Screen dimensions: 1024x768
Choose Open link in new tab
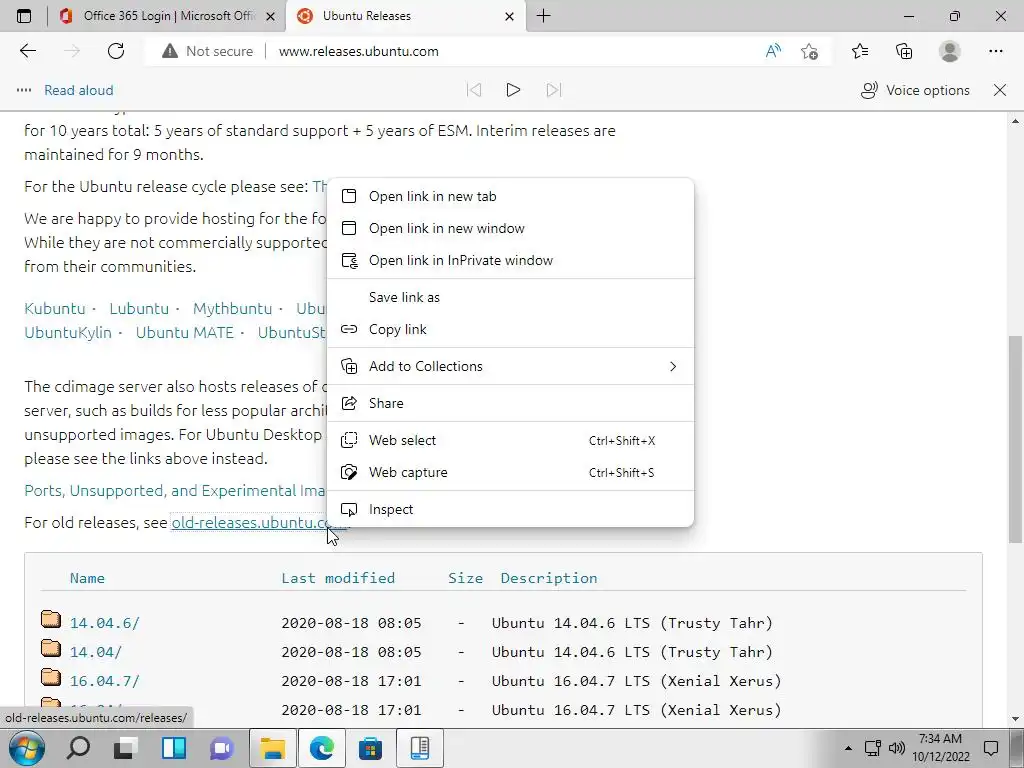tap(510, 197)
